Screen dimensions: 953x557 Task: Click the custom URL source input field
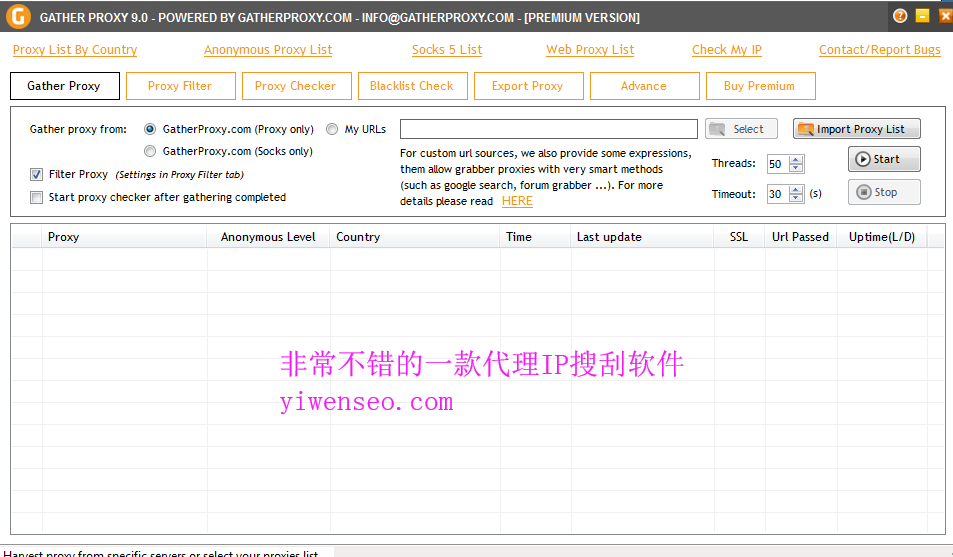[x=548, y=129]
